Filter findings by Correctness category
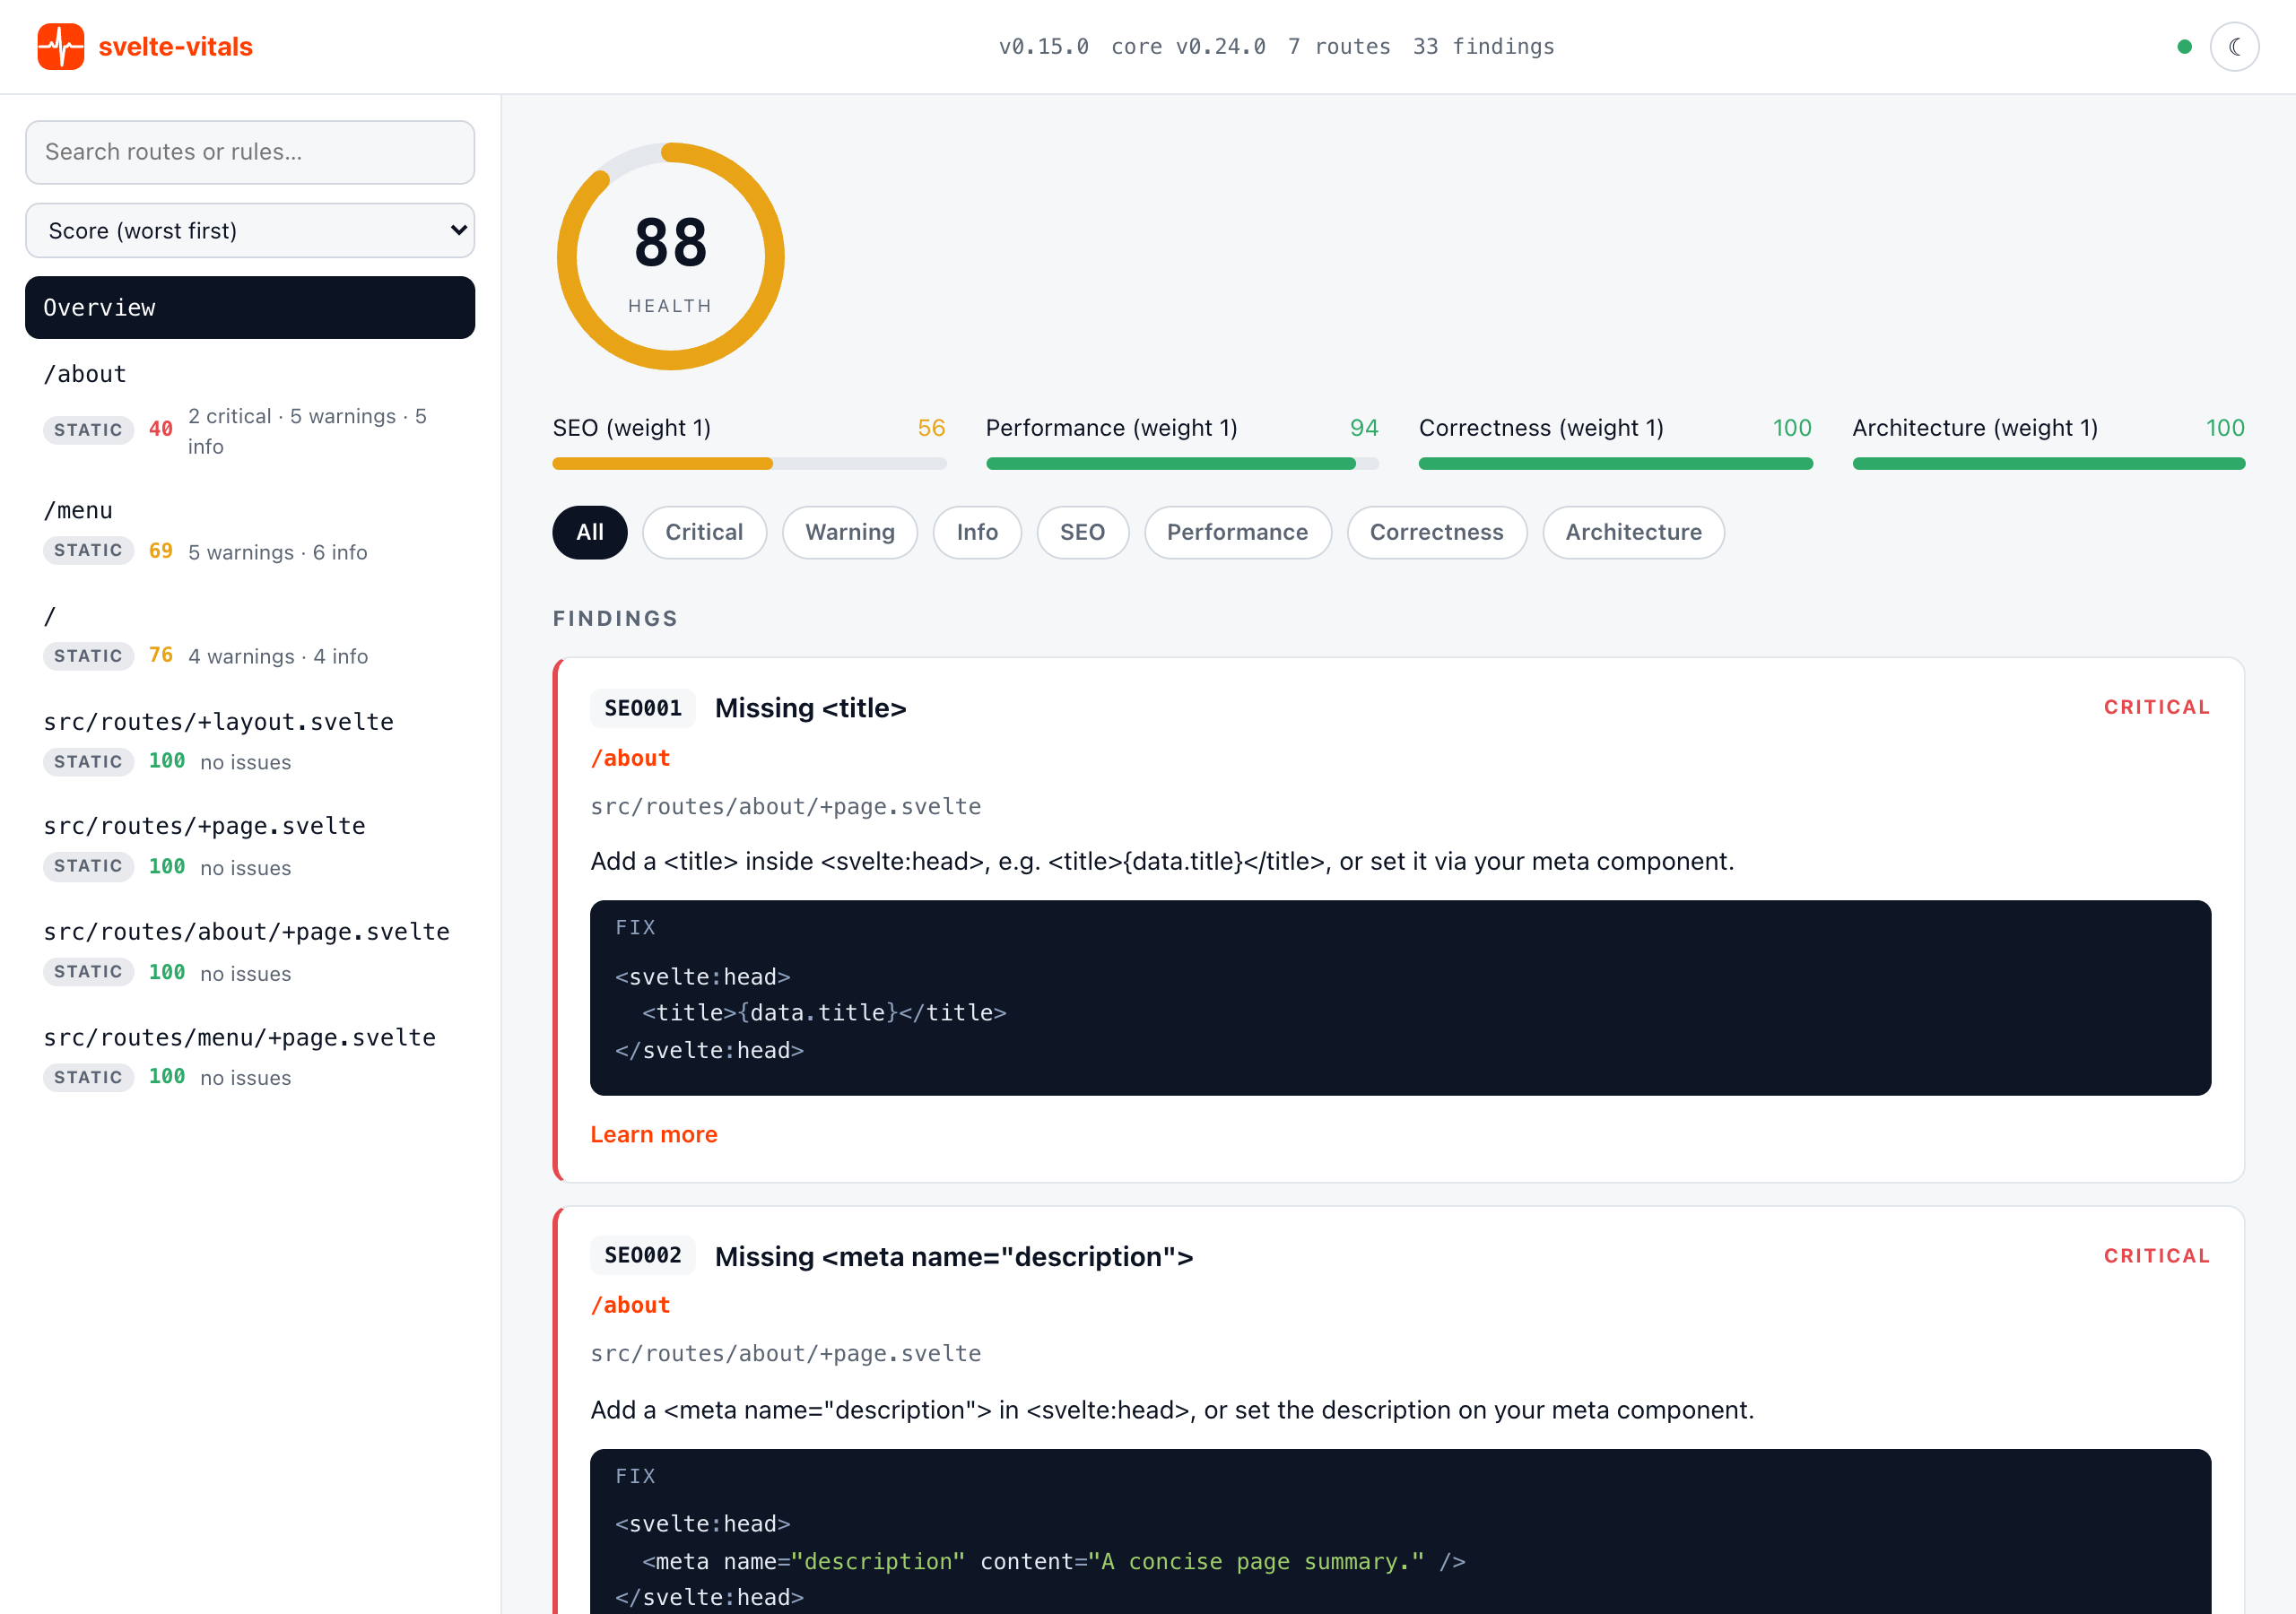 1437,533
